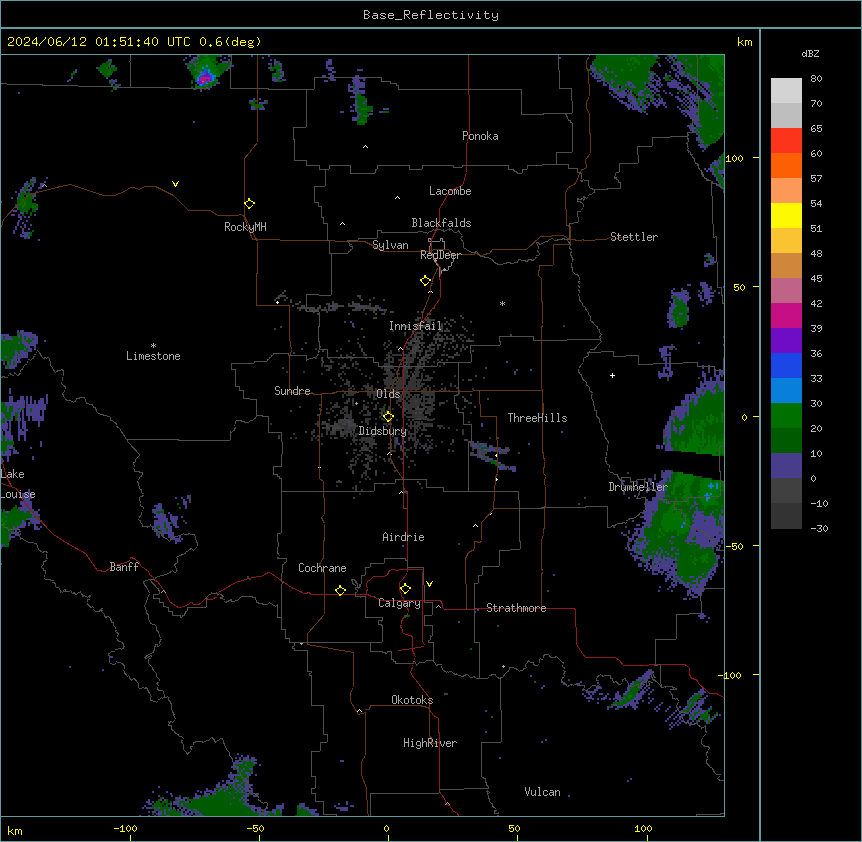Screen dimensions: 862x842
Task: Click the white asterisk east of Innisfail
Action: click(502, 303)
